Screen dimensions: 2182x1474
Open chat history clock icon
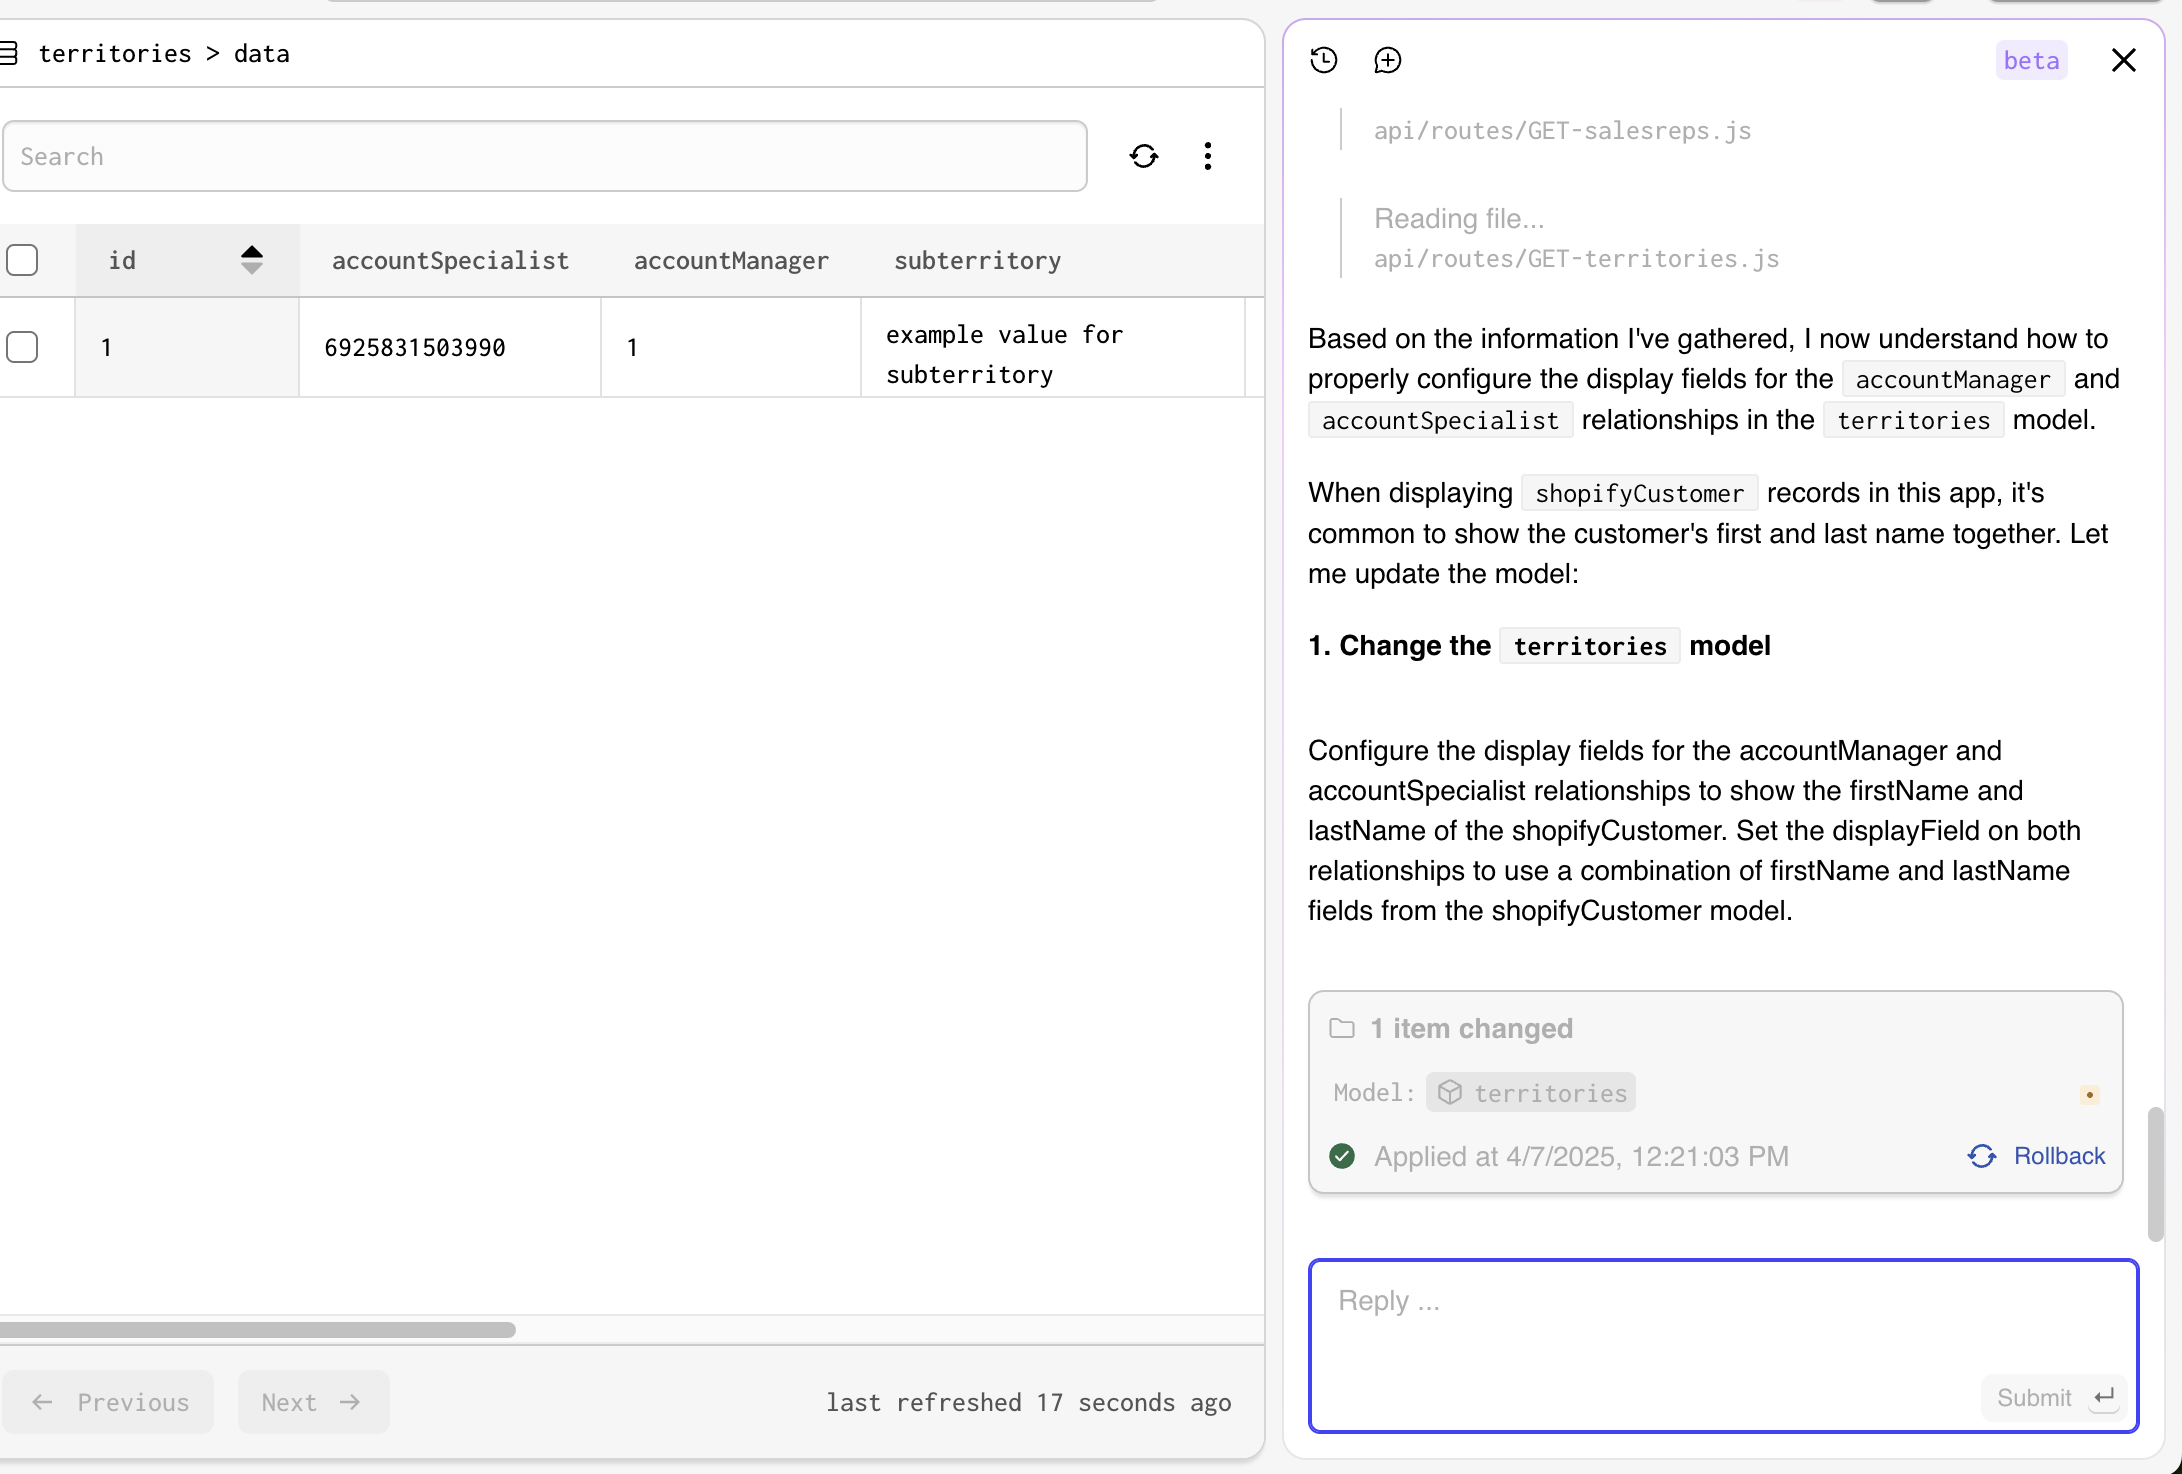(x=1324, y=60)
